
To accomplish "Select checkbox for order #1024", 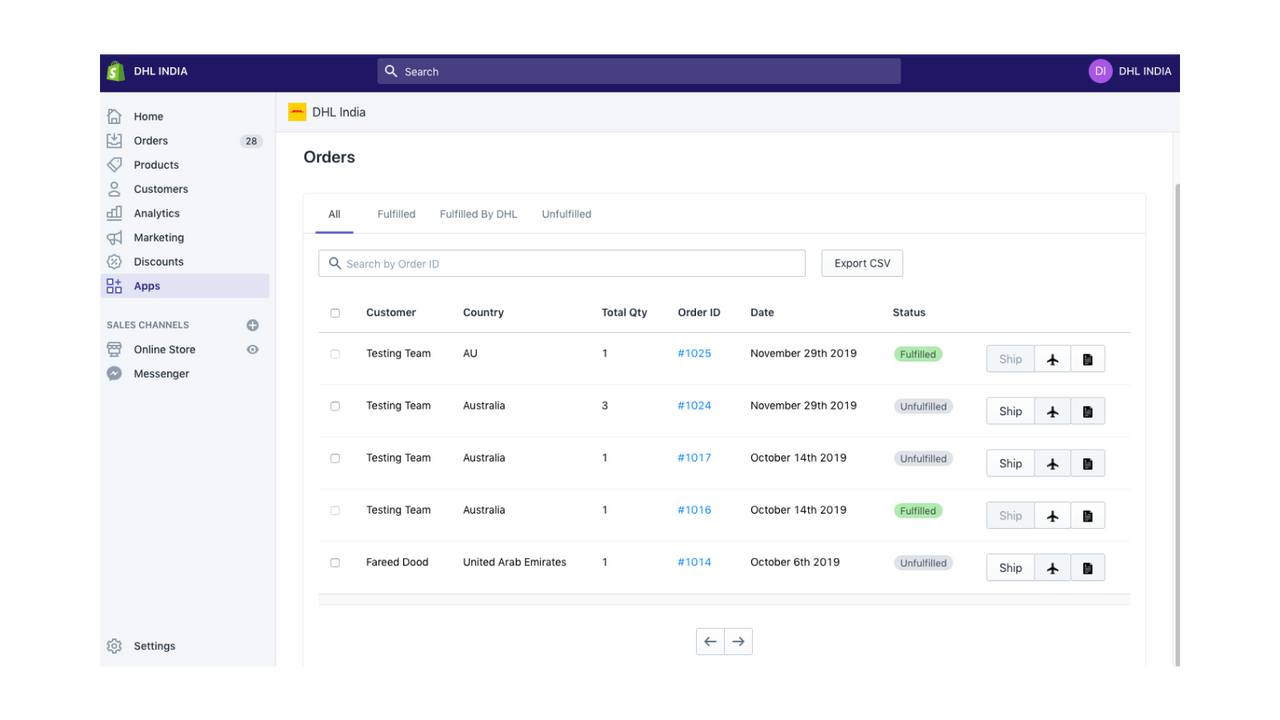I will (x=335, y=406).
